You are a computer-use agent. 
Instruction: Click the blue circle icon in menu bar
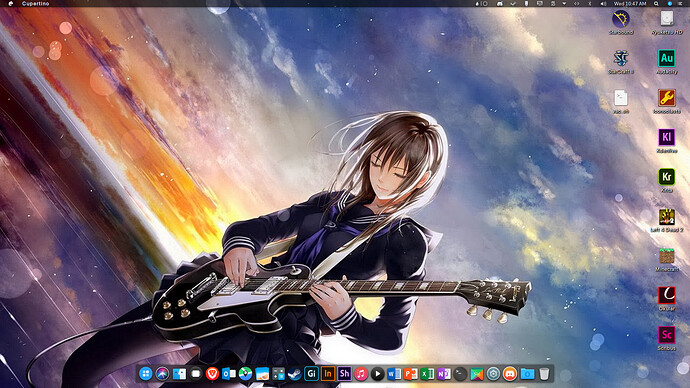(x=669, y=4)
